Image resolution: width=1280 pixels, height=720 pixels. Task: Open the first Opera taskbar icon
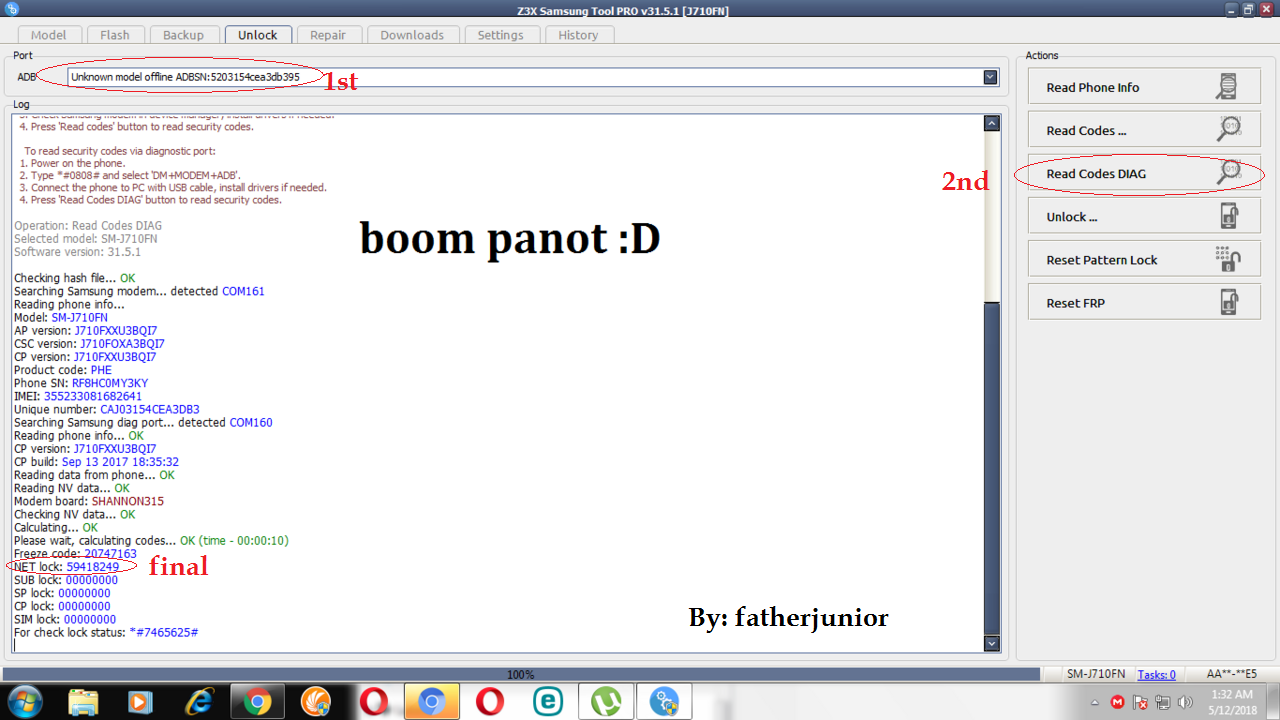click(373, 702)
